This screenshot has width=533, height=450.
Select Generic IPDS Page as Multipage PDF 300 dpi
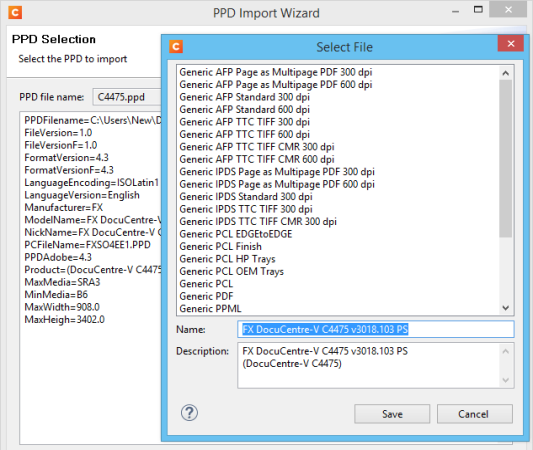coord(277,172)
